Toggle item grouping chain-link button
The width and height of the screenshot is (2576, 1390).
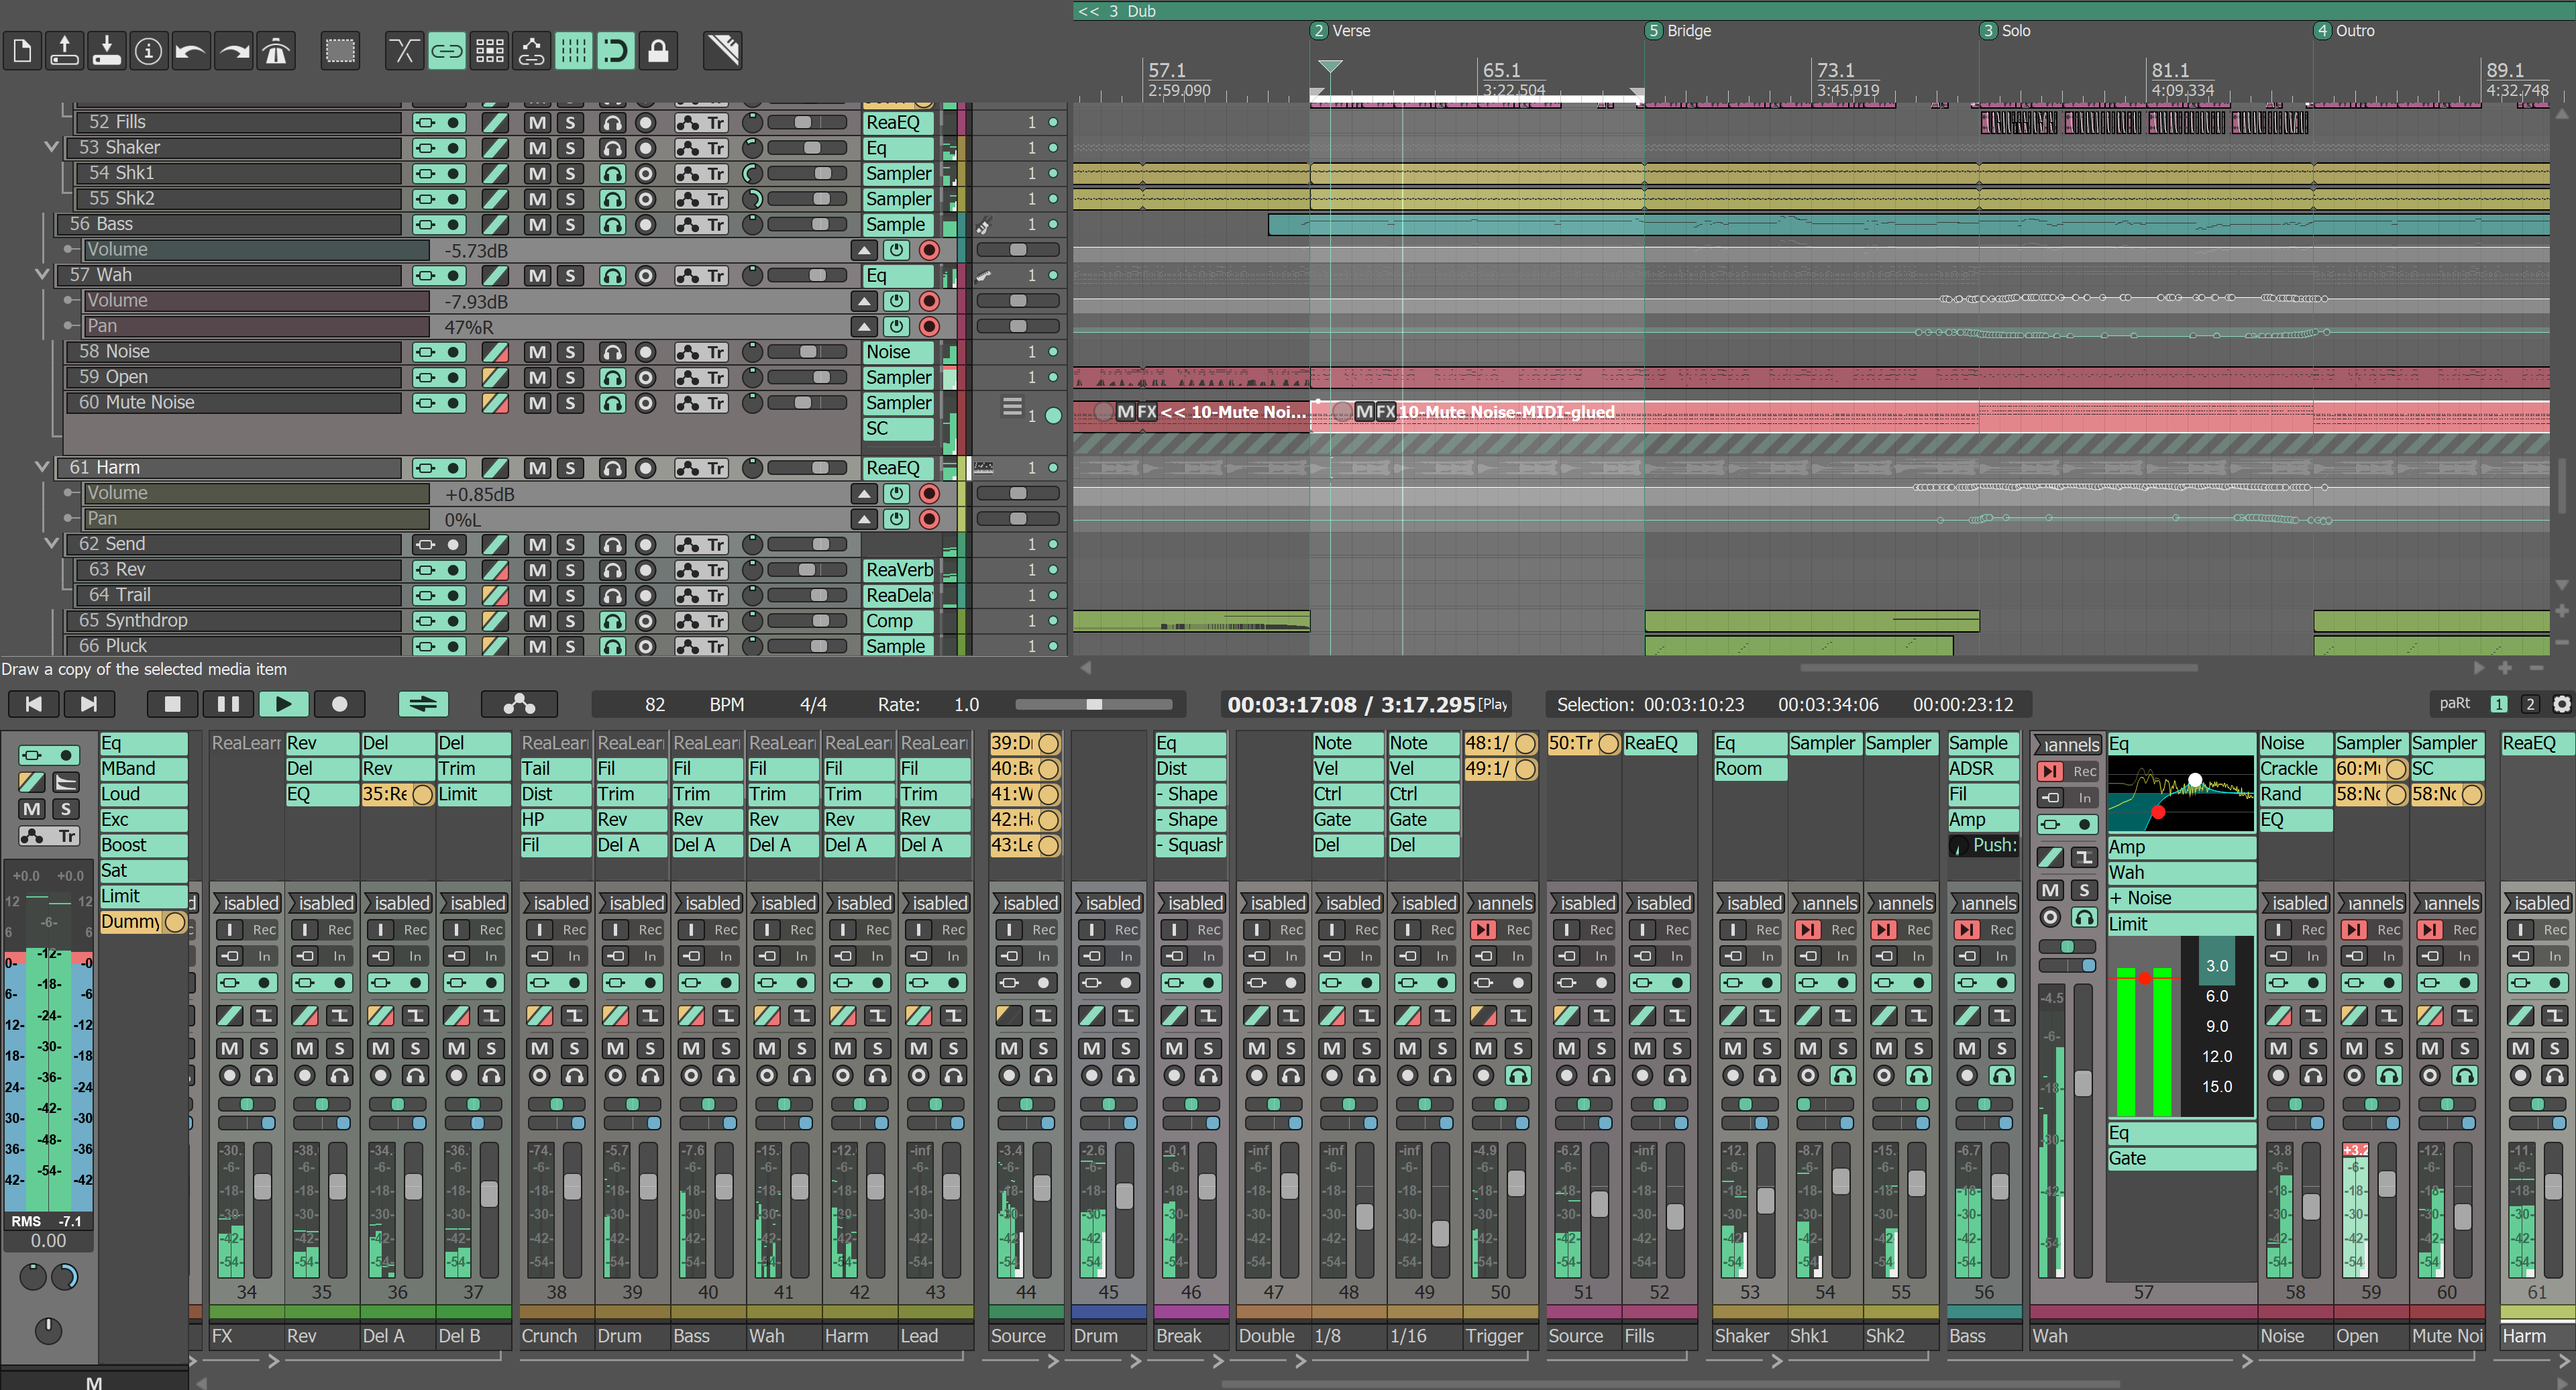447,50
